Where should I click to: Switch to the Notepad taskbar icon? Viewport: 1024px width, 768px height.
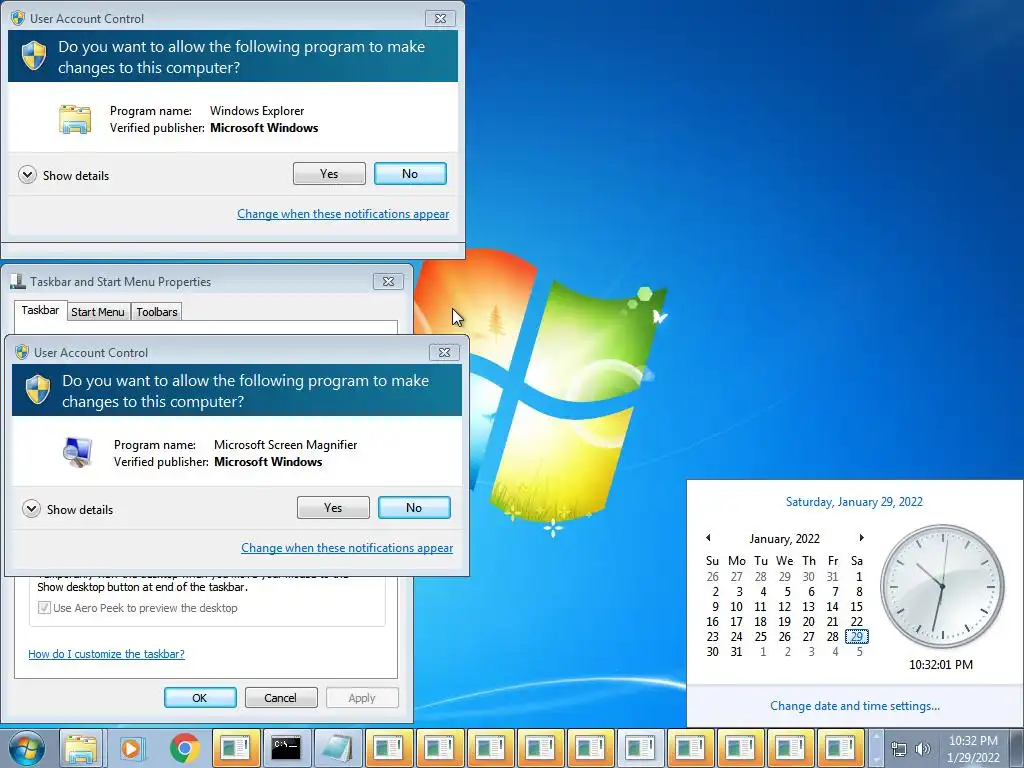[337, 748]
